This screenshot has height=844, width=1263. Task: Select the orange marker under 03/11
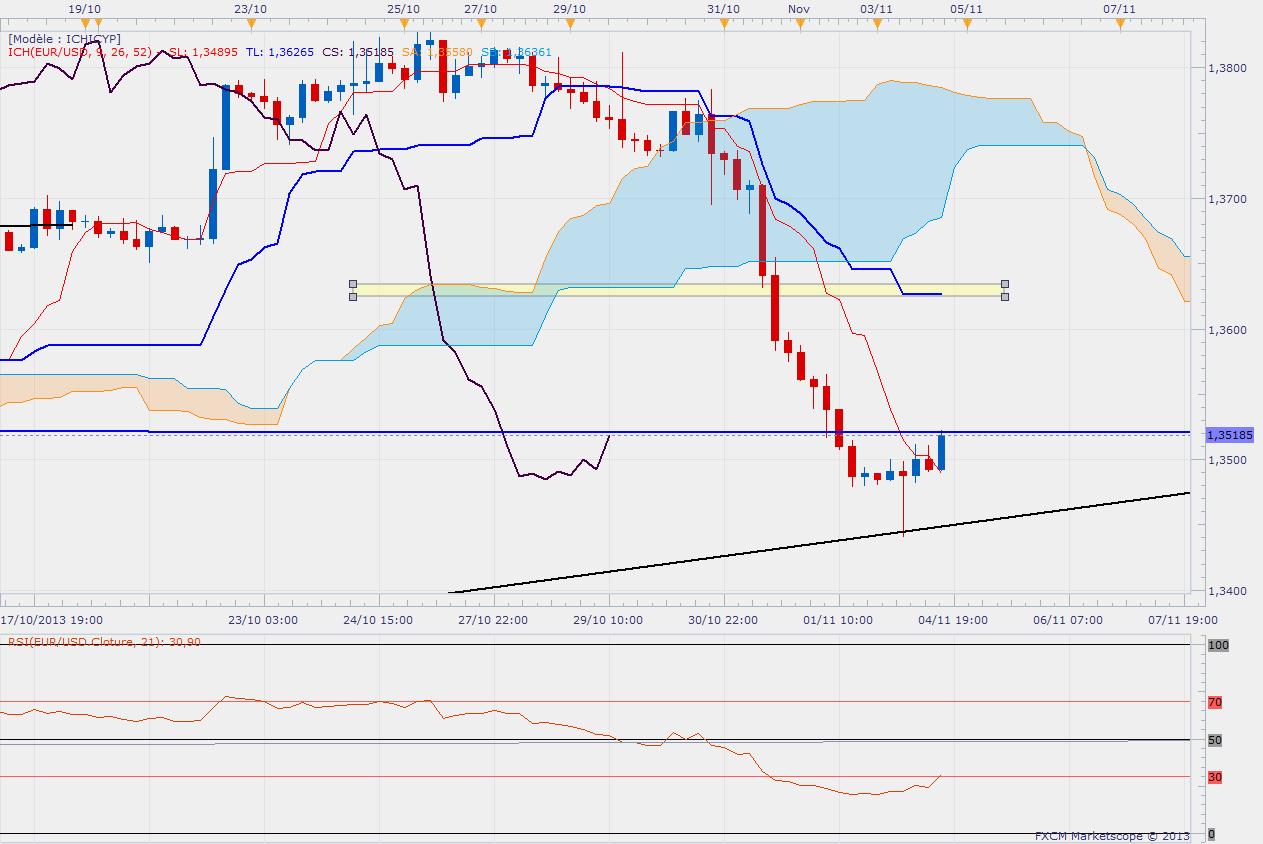click(877, 22)
